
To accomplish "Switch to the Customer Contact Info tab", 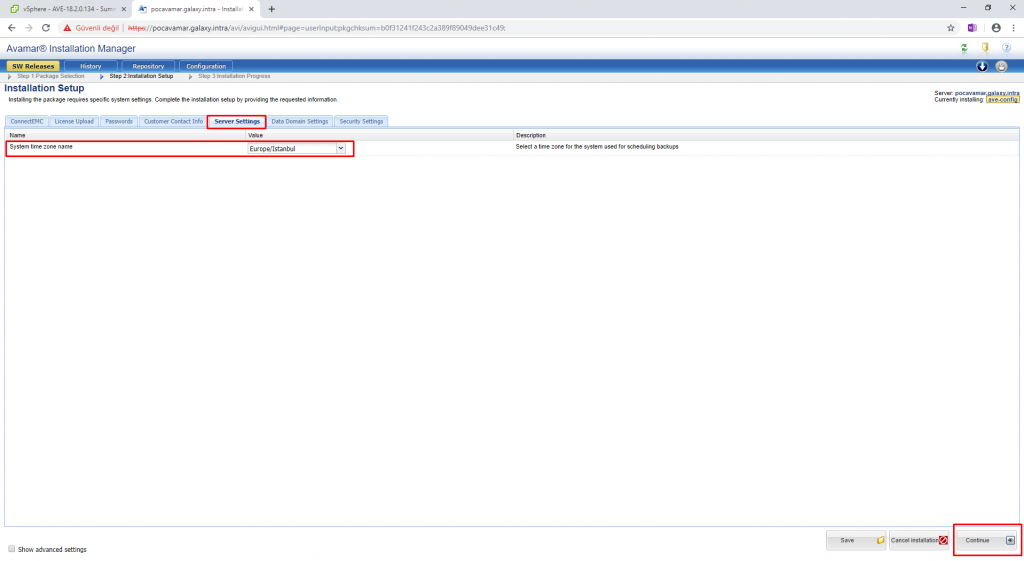I will coord(173,121).
